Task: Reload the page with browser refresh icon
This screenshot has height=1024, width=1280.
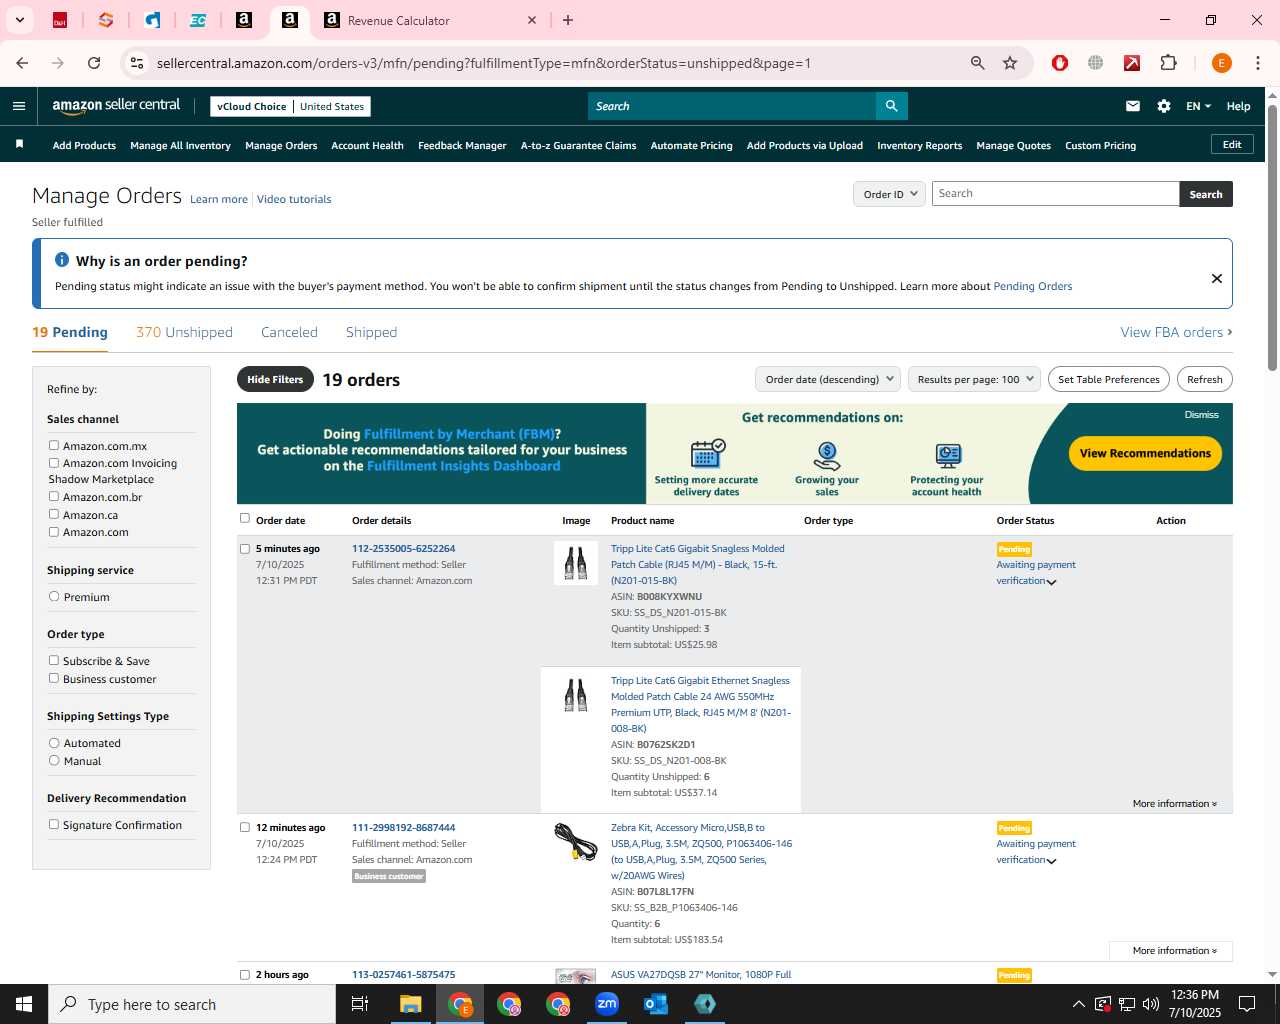Action: [94, 63]
